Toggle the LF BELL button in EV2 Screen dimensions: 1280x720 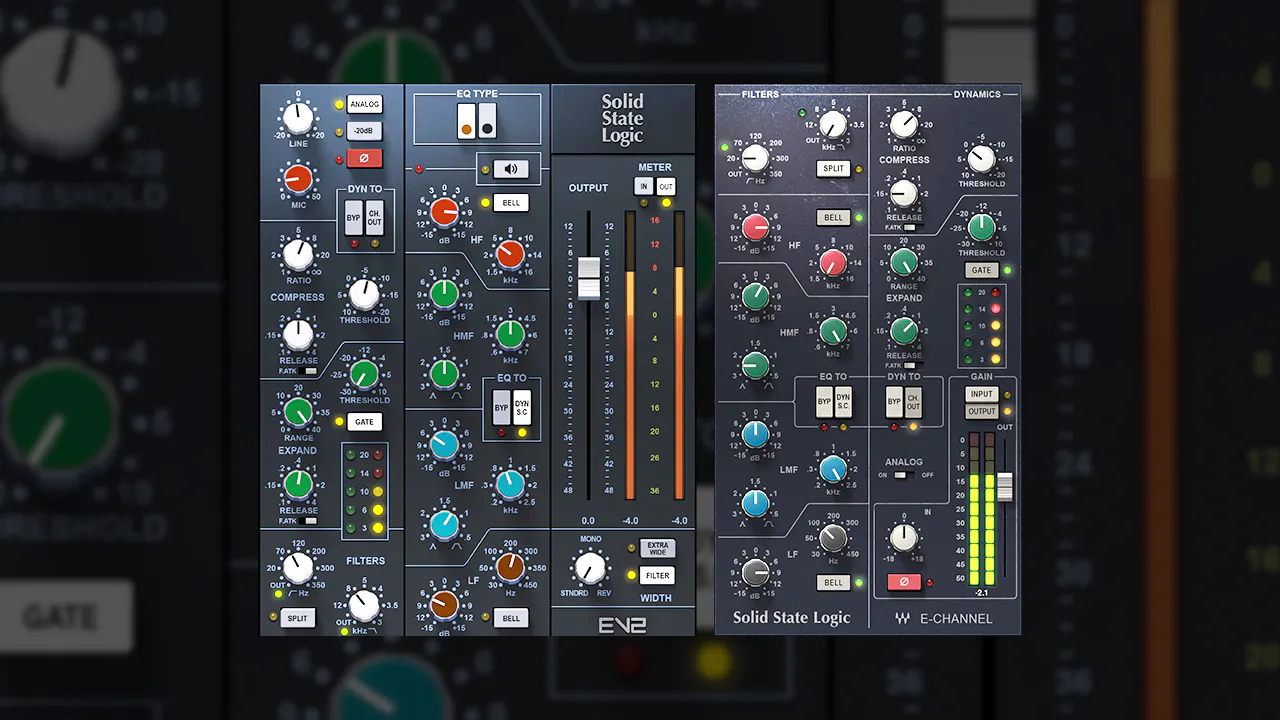(x=511, y=618)
